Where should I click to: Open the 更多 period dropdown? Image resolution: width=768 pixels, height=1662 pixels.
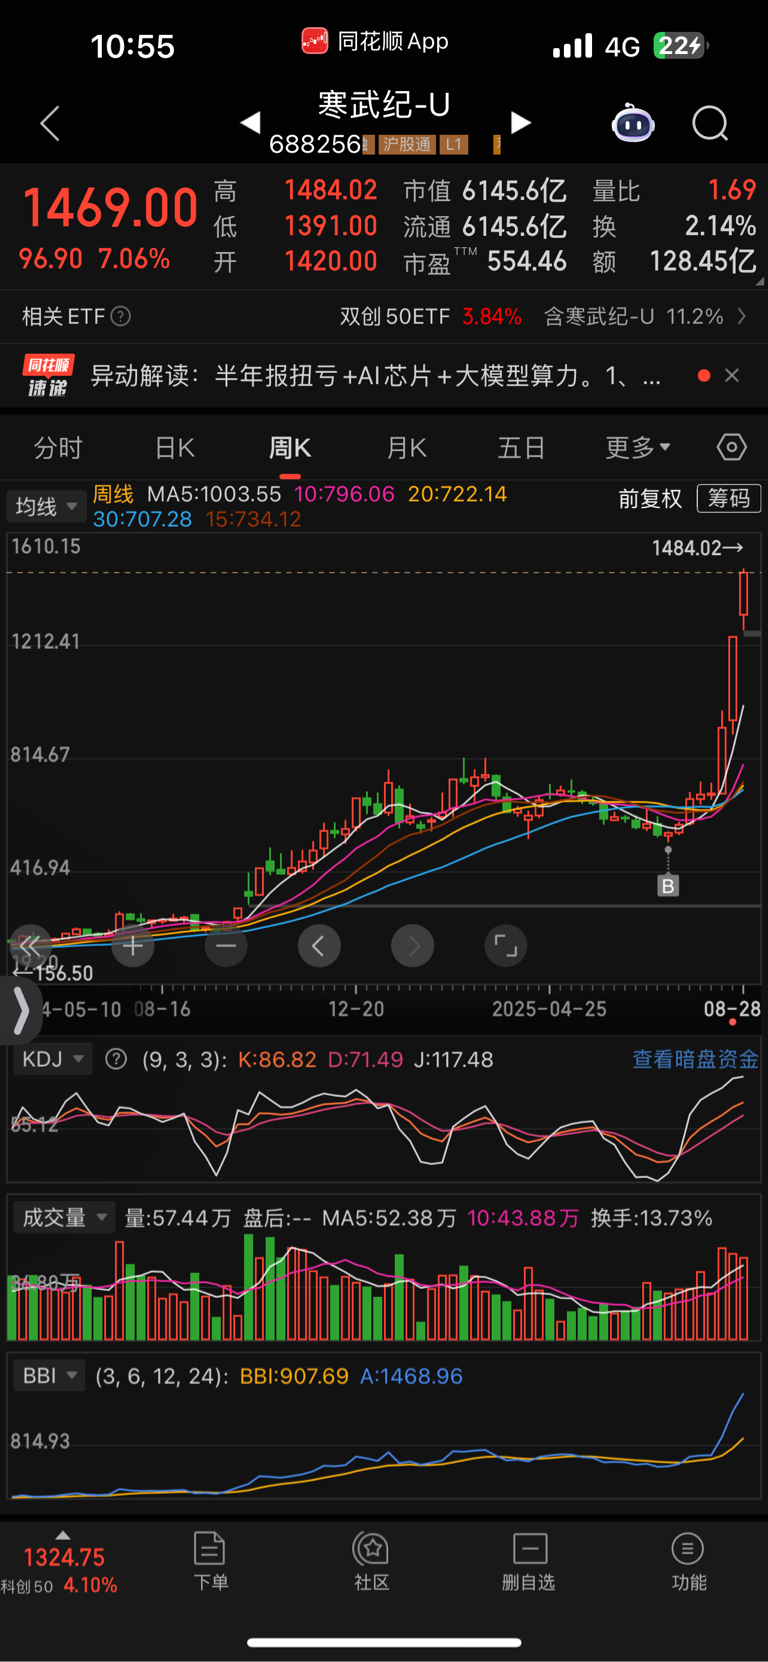(x=638, y=448)
